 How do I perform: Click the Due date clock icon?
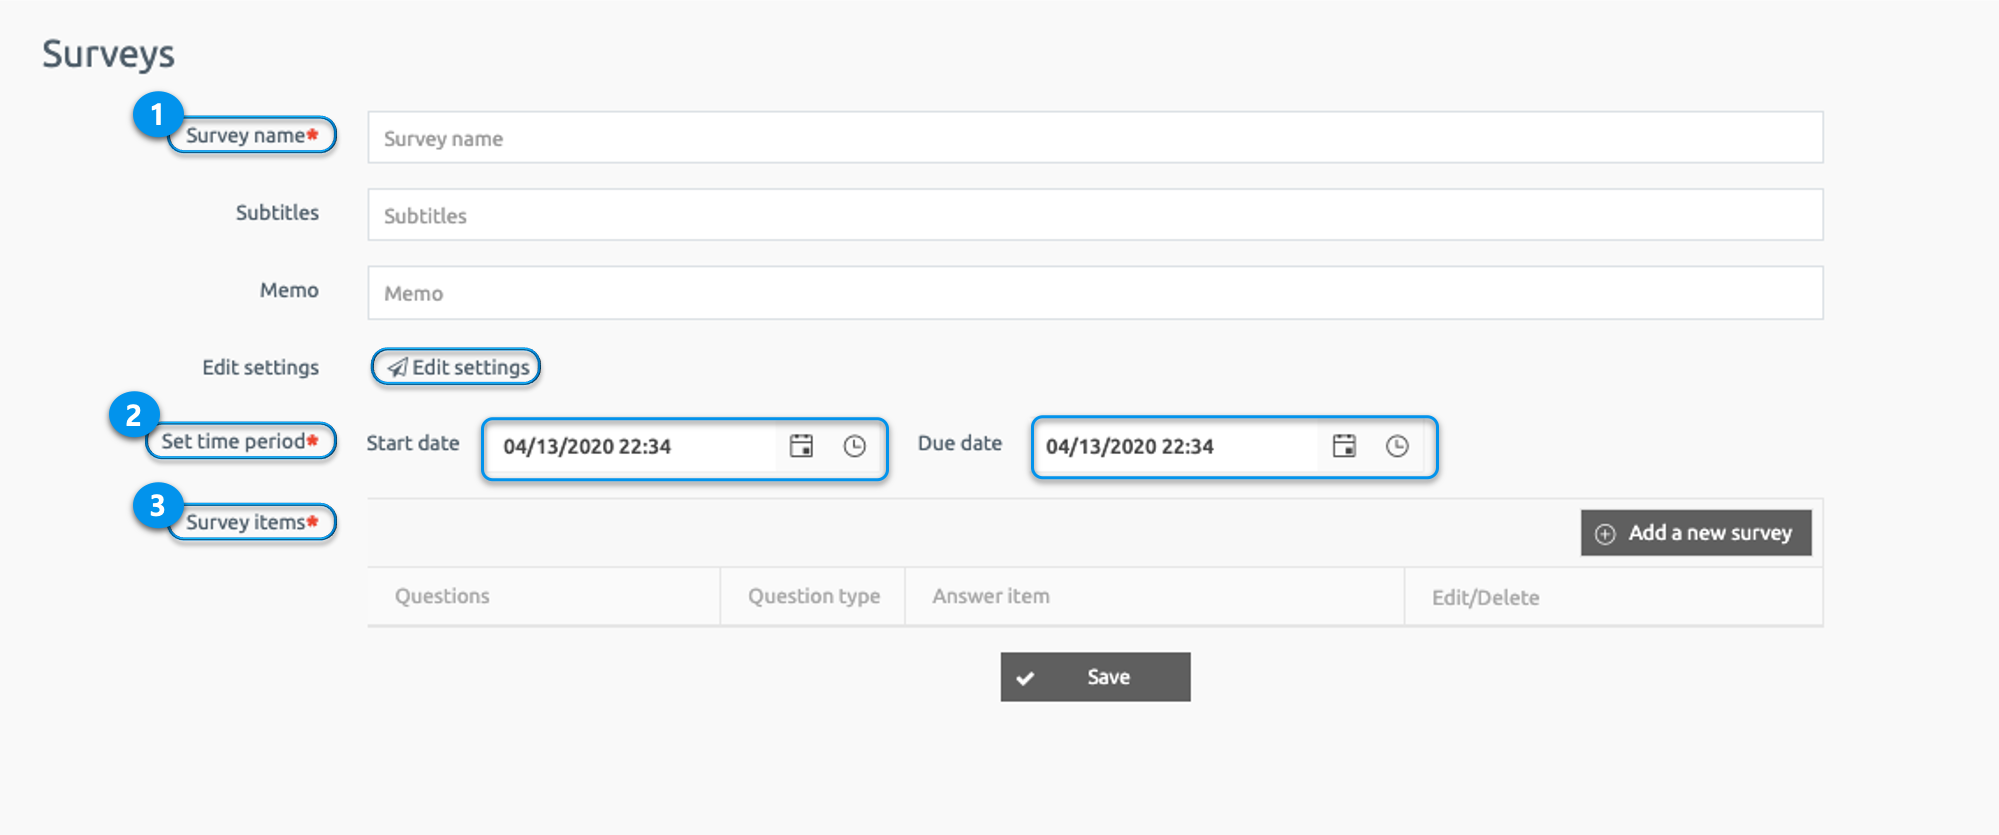point(1397,446)
